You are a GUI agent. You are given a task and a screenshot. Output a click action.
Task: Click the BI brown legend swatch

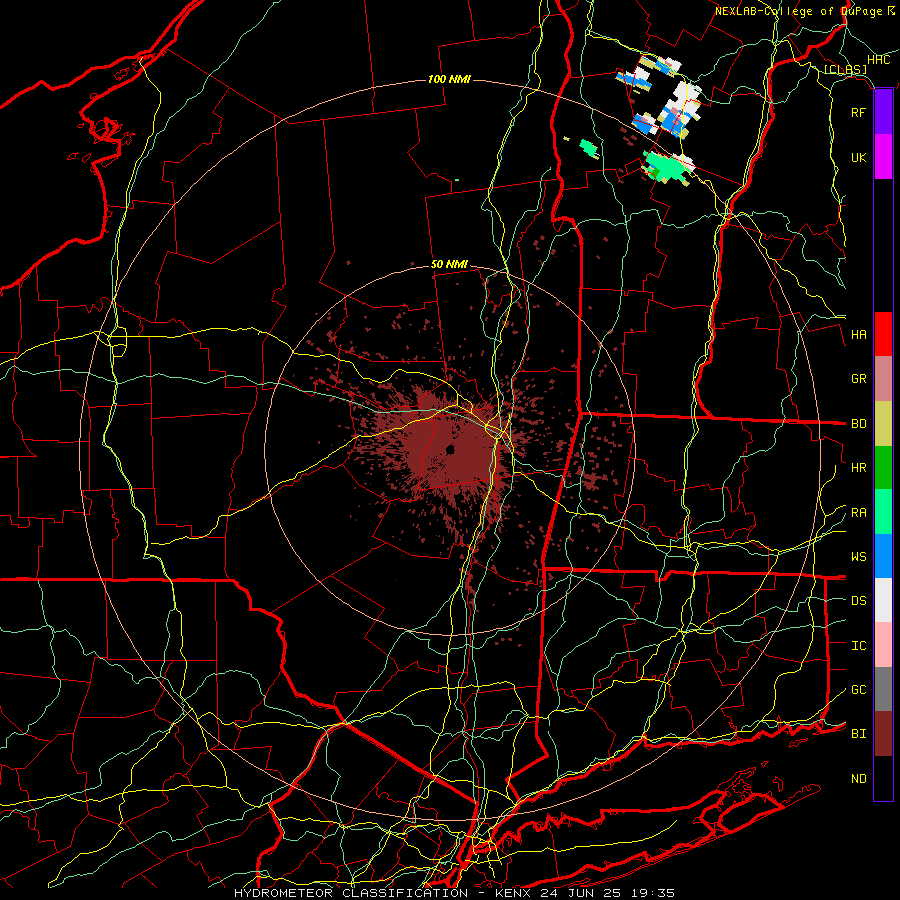(883, 734)
